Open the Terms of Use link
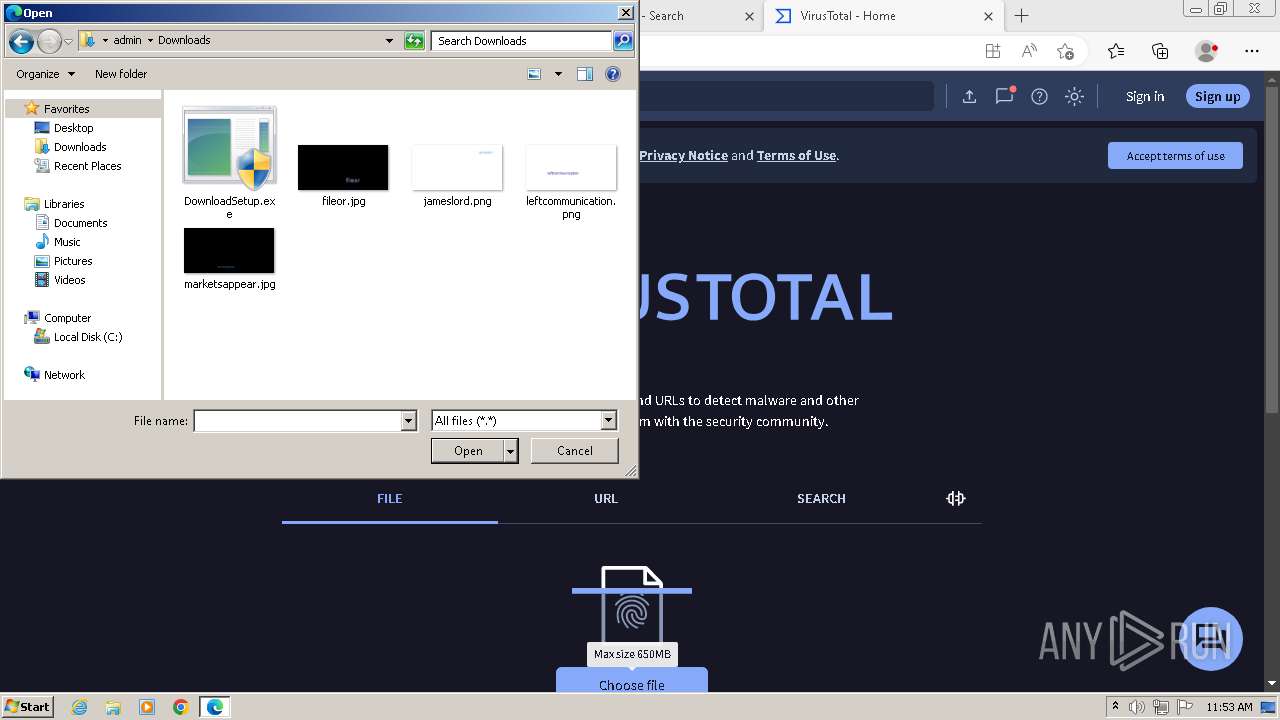Viewport: 1280px width, 720px height. (796, 156)
